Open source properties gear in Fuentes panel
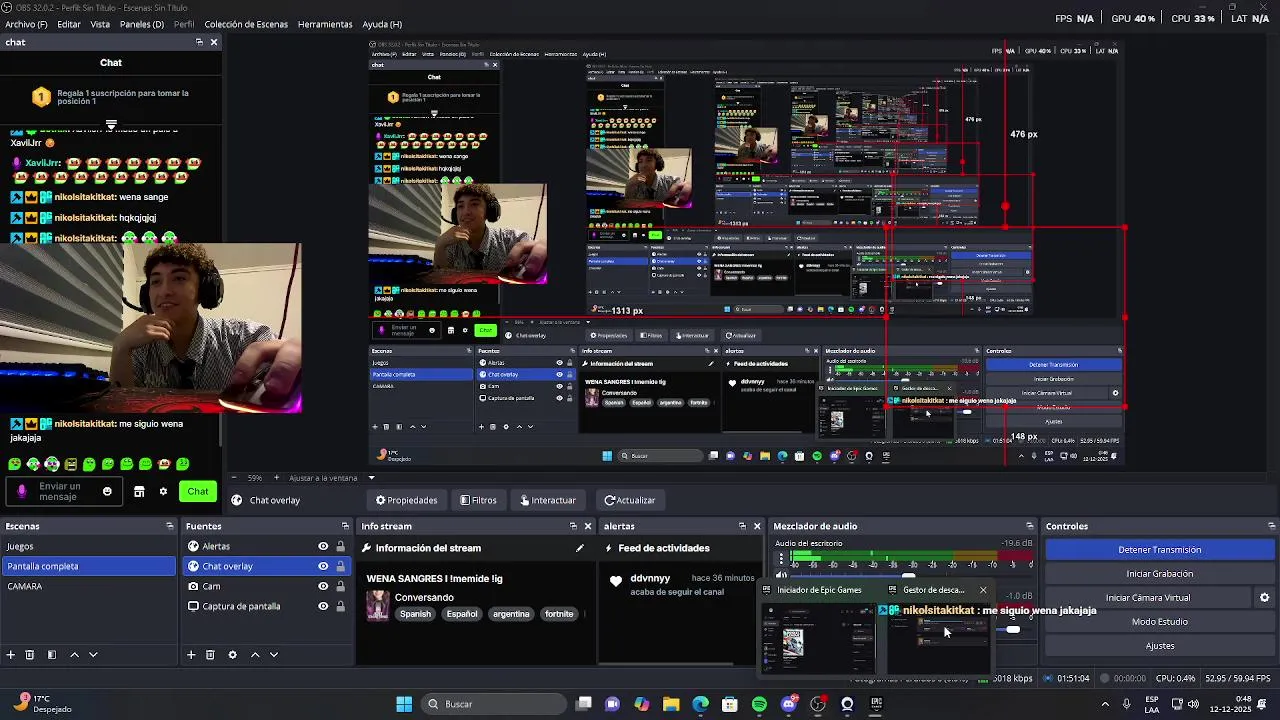The image size is (1280, 720). click(x=232, y=655)
